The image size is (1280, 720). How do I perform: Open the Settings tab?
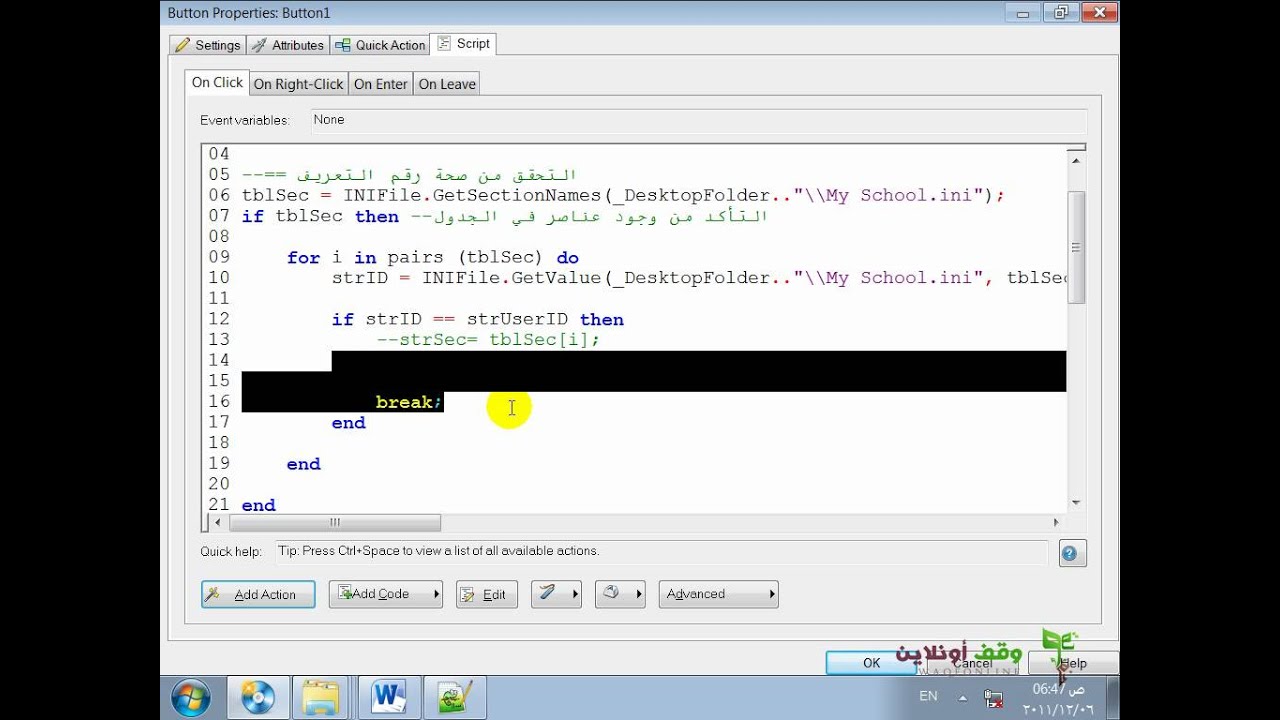tap(207, 45)
